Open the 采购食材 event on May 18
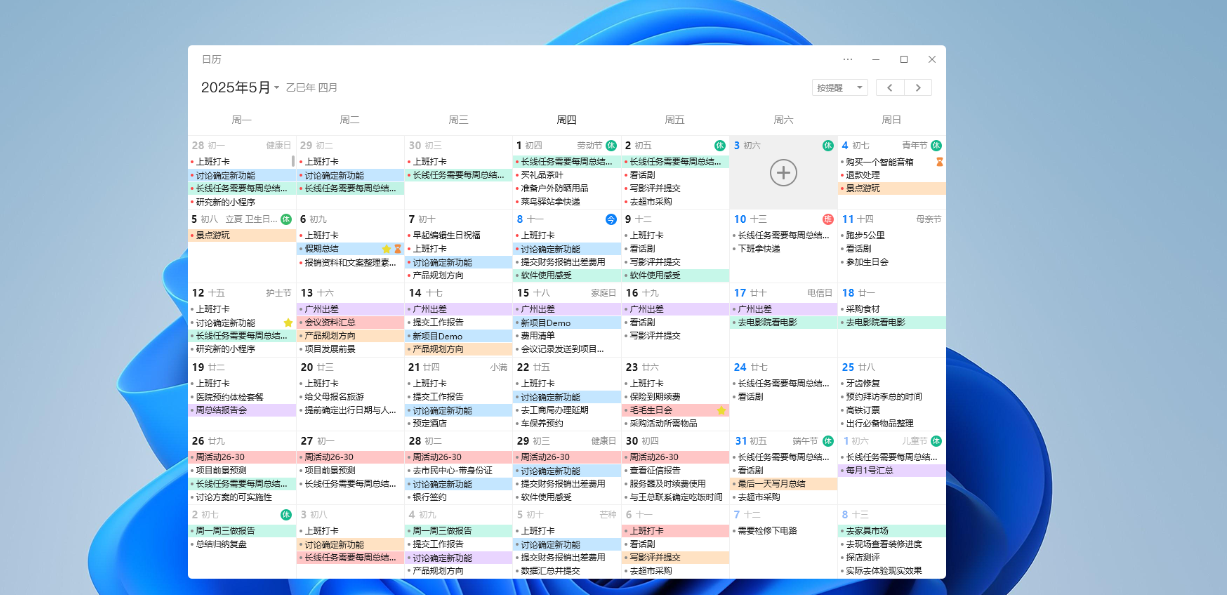Viewport: 1227px width, 595px height. tap(891, 309)
